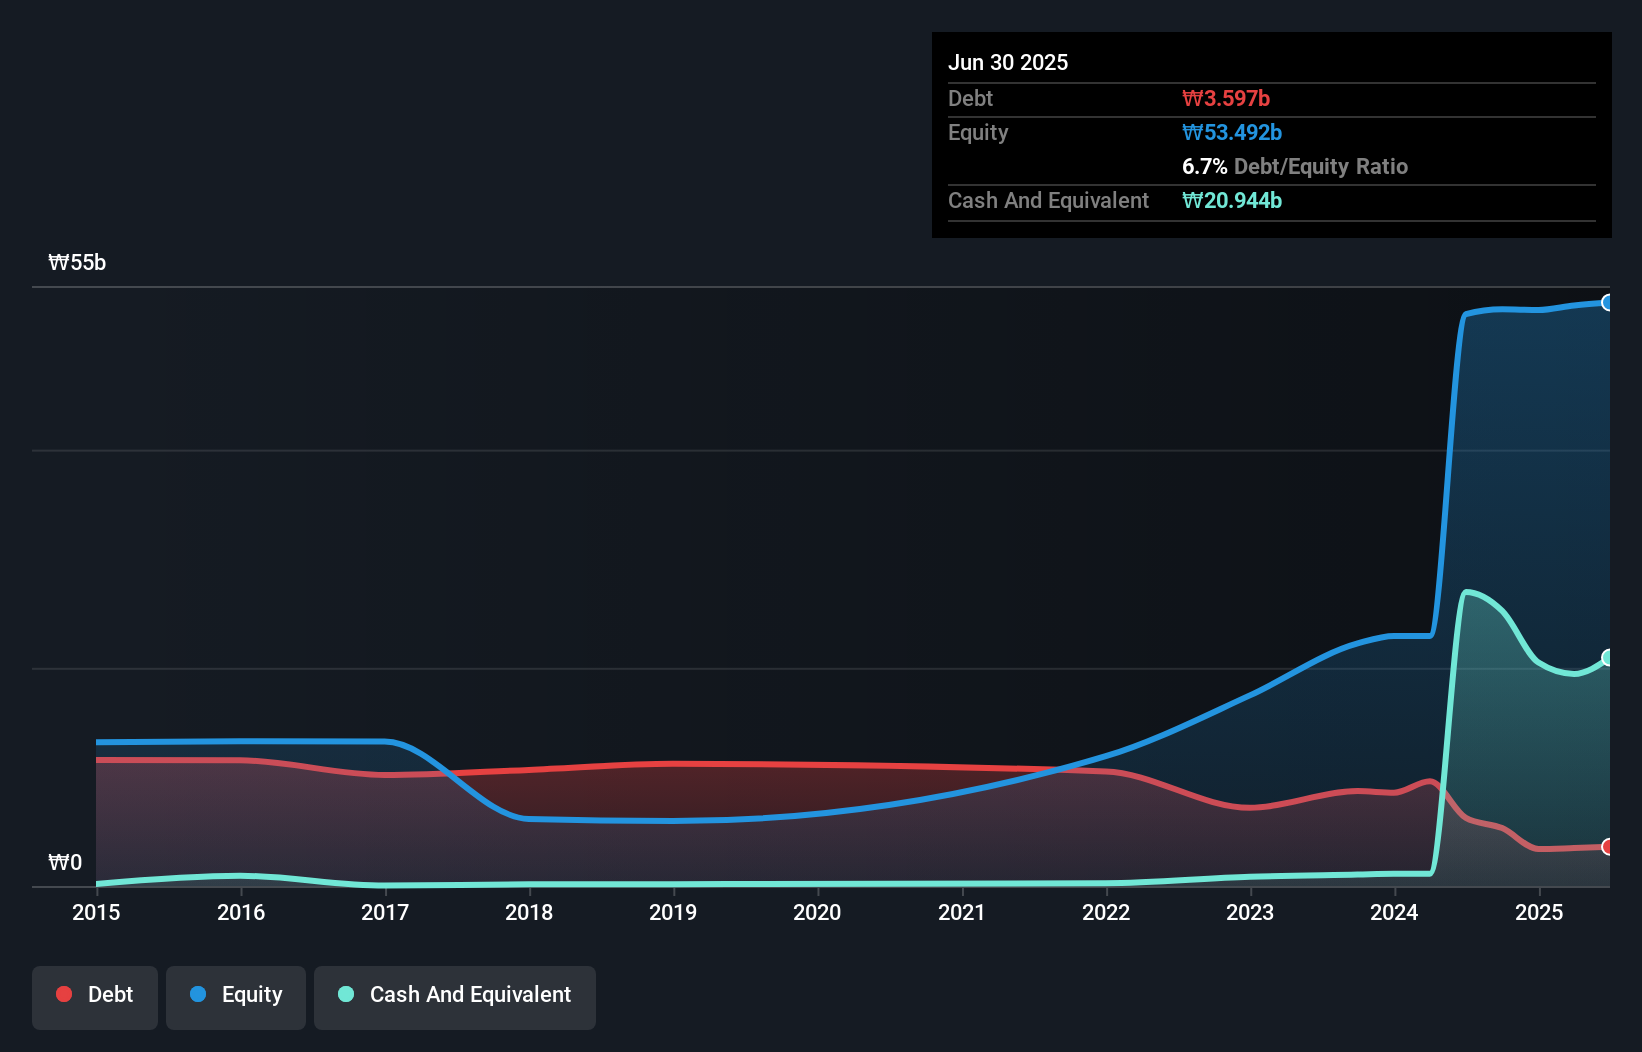
Task: Expand the Jun 30 2025 tooltip panel
Action: [1008, 62]
